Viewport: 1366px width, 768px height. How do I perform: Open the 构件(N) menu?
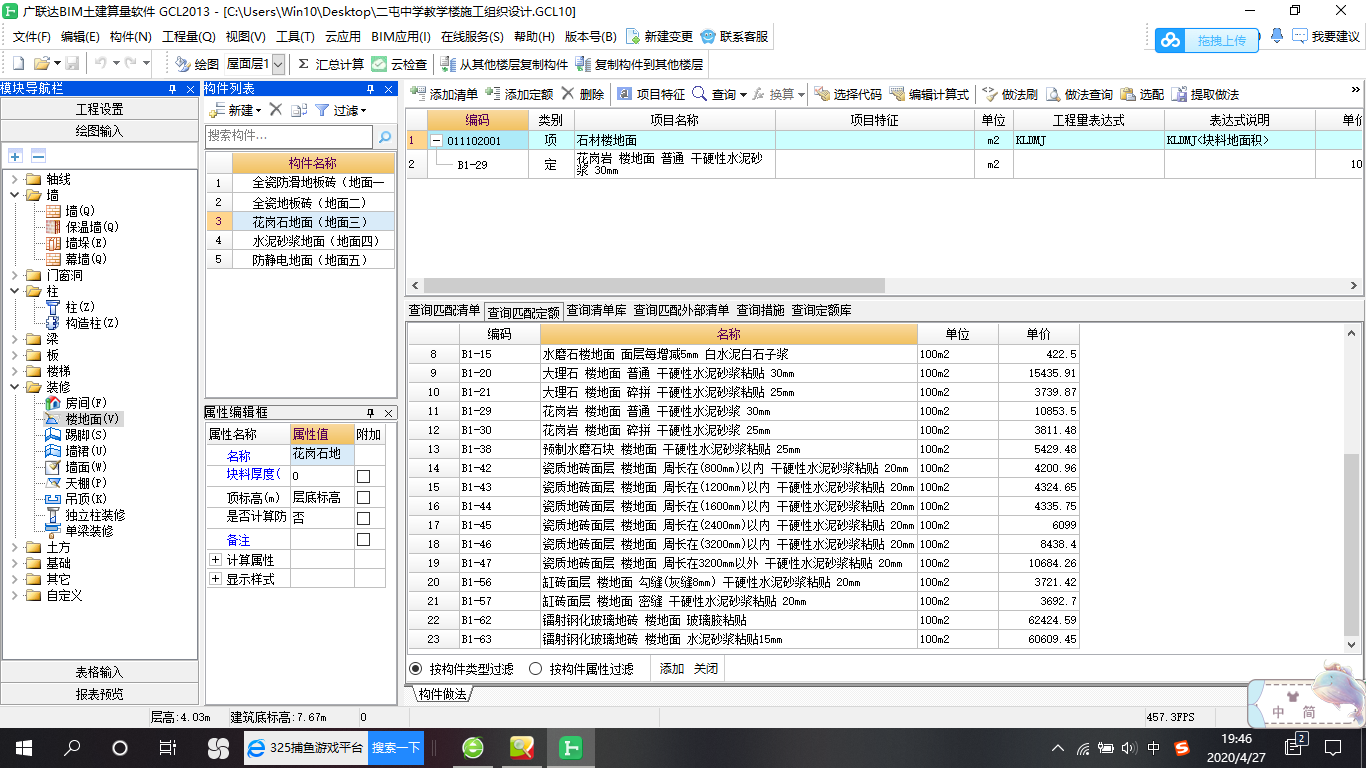tap(131, 36)
